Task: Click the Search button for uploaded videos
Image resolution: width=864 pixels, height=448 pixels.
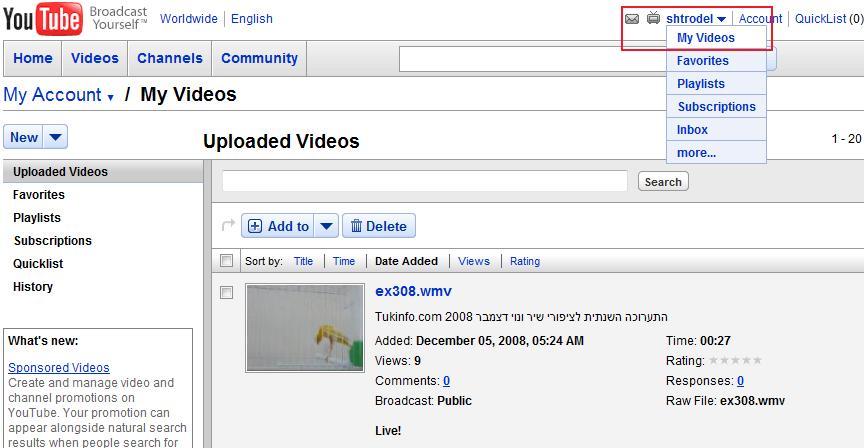Action: coord(662,182)
